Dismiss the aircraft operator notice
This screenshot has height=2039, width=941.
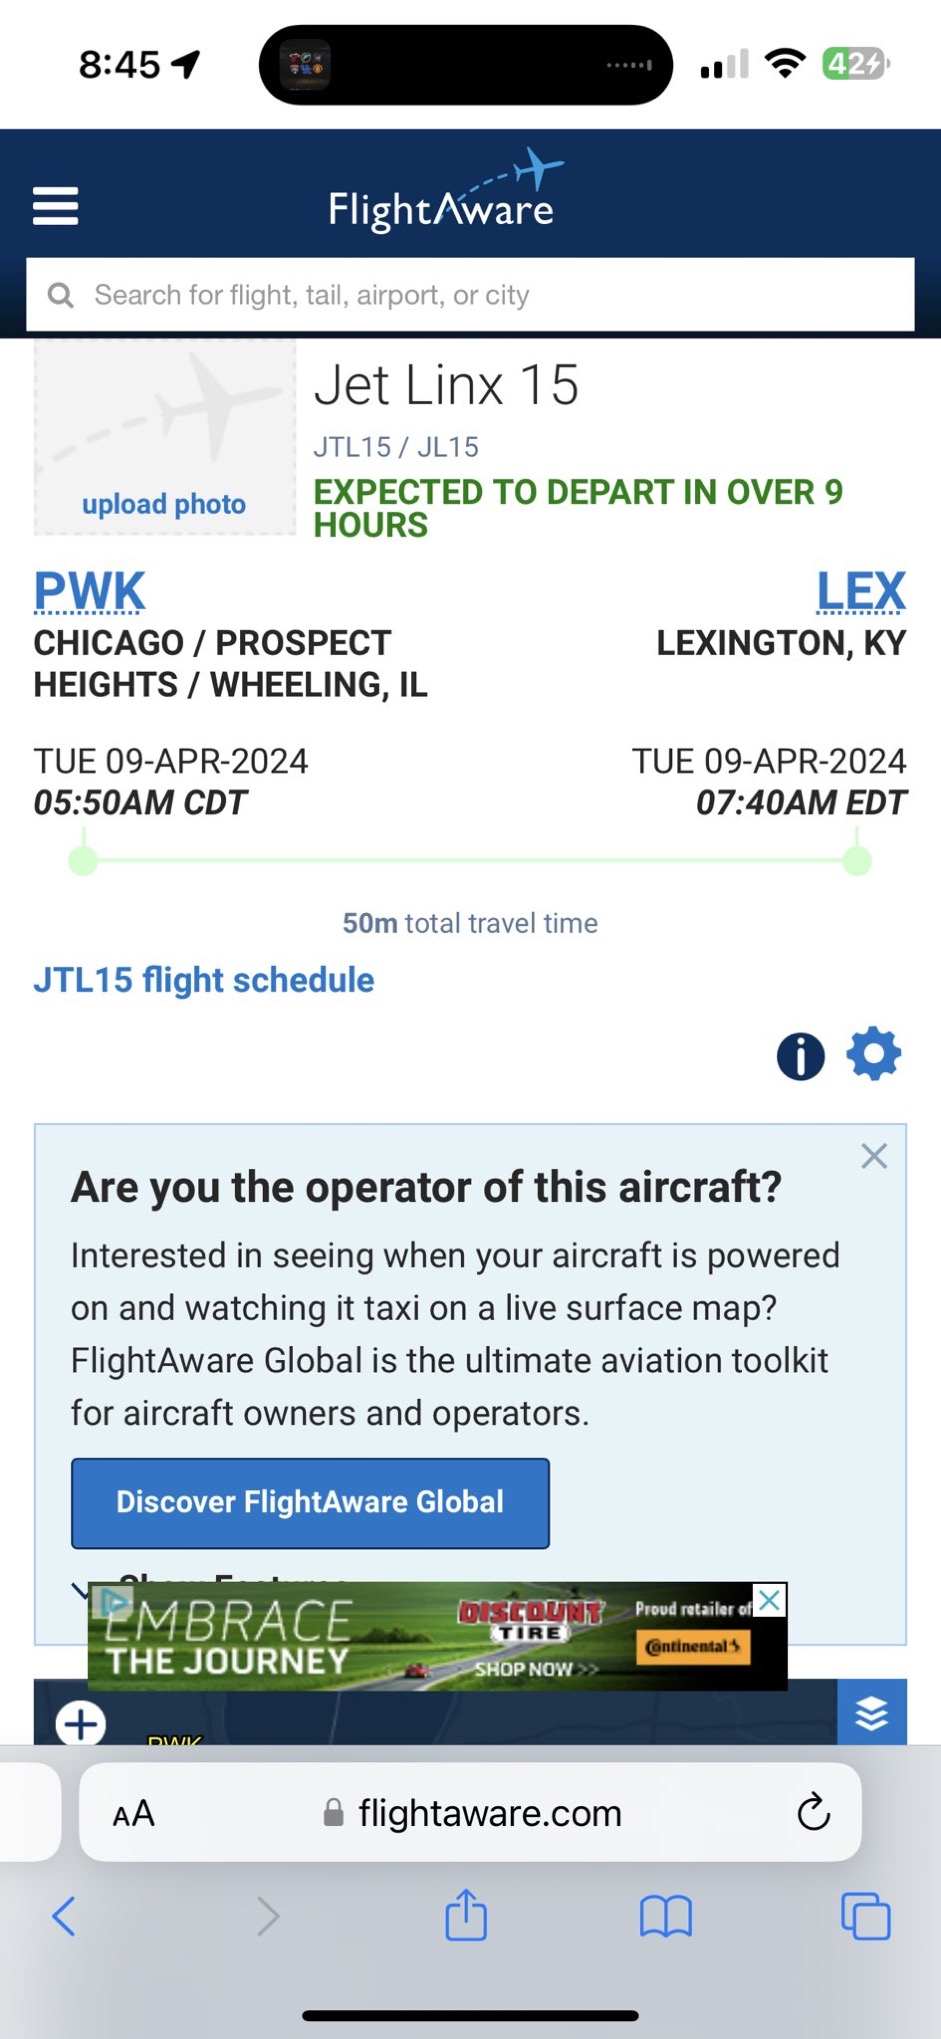874,1156
